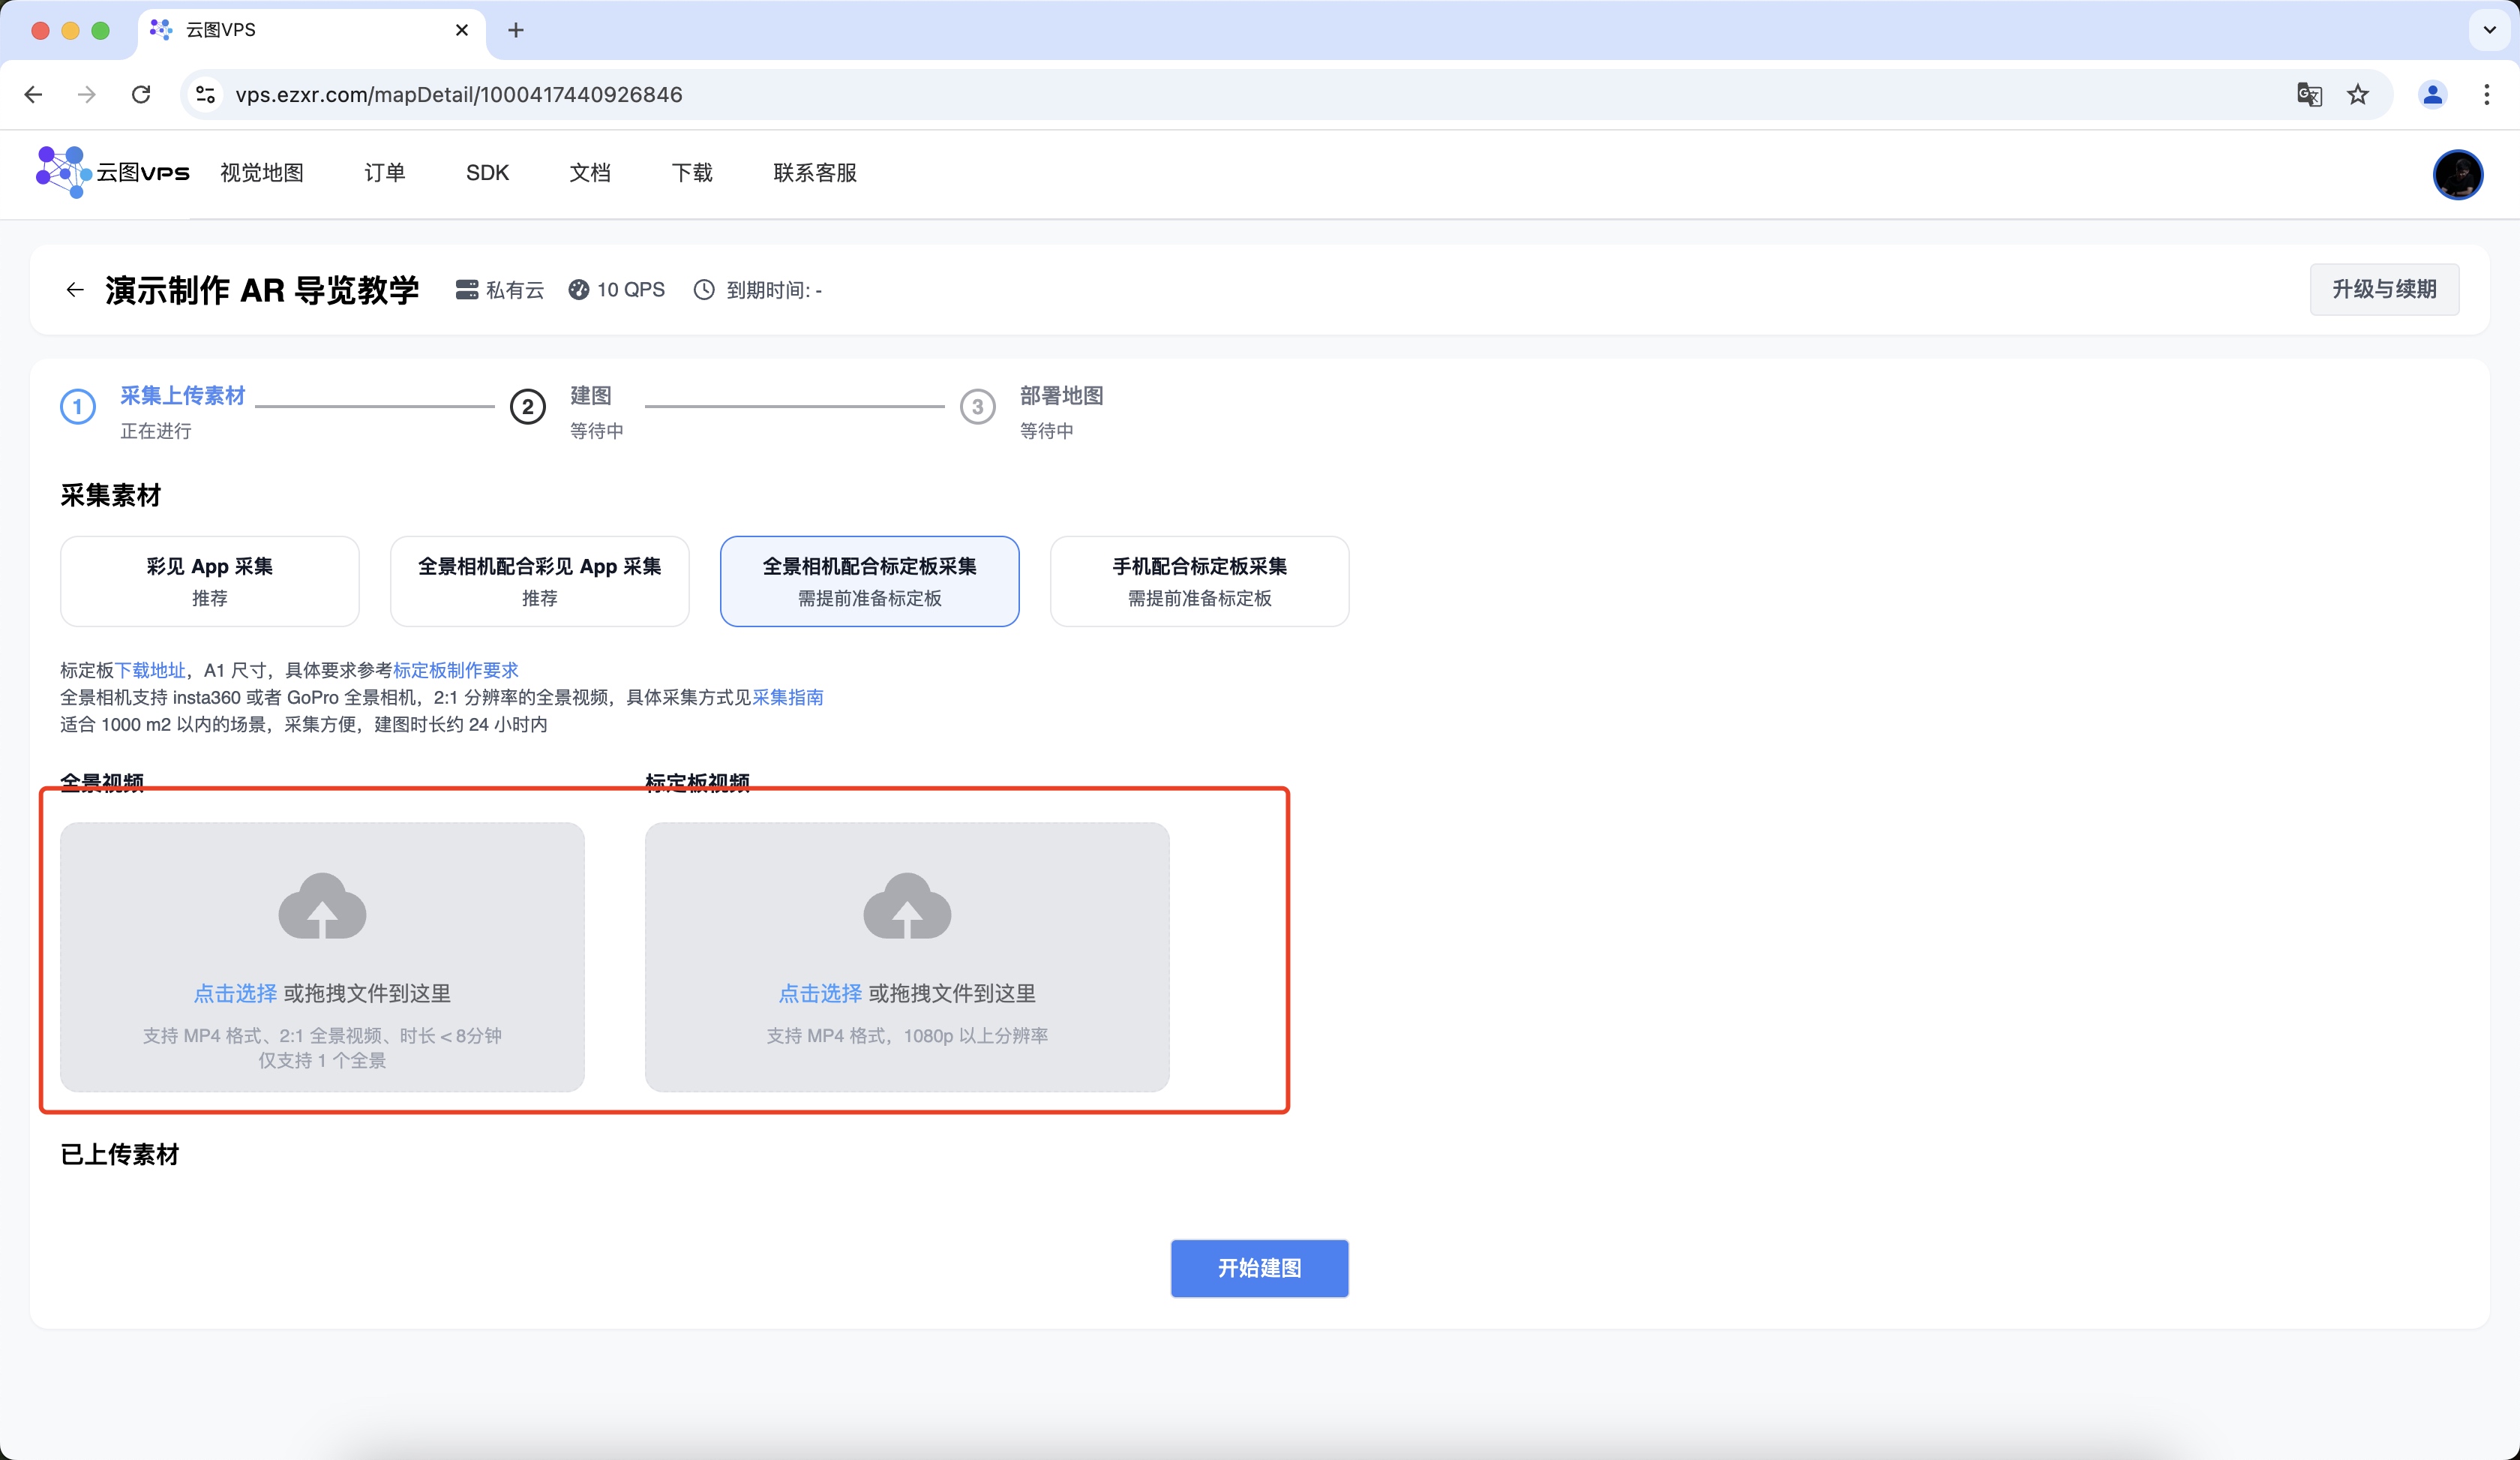Click 升级与续期 button

[2384, 290]
